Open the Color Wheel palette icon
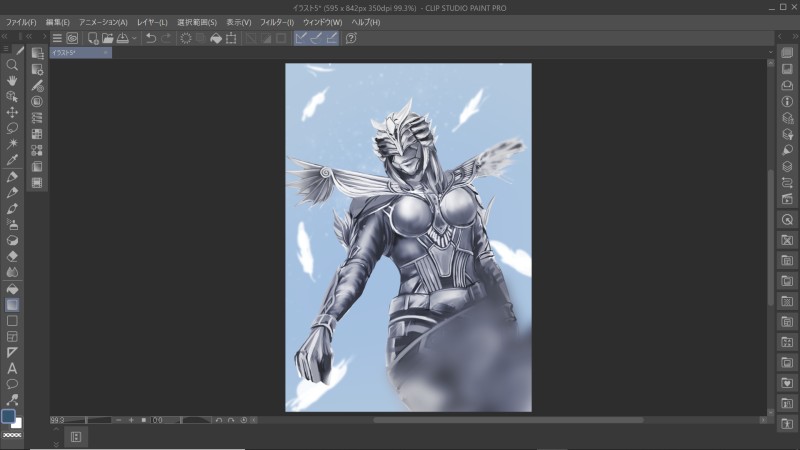 [x=37, y=102]
